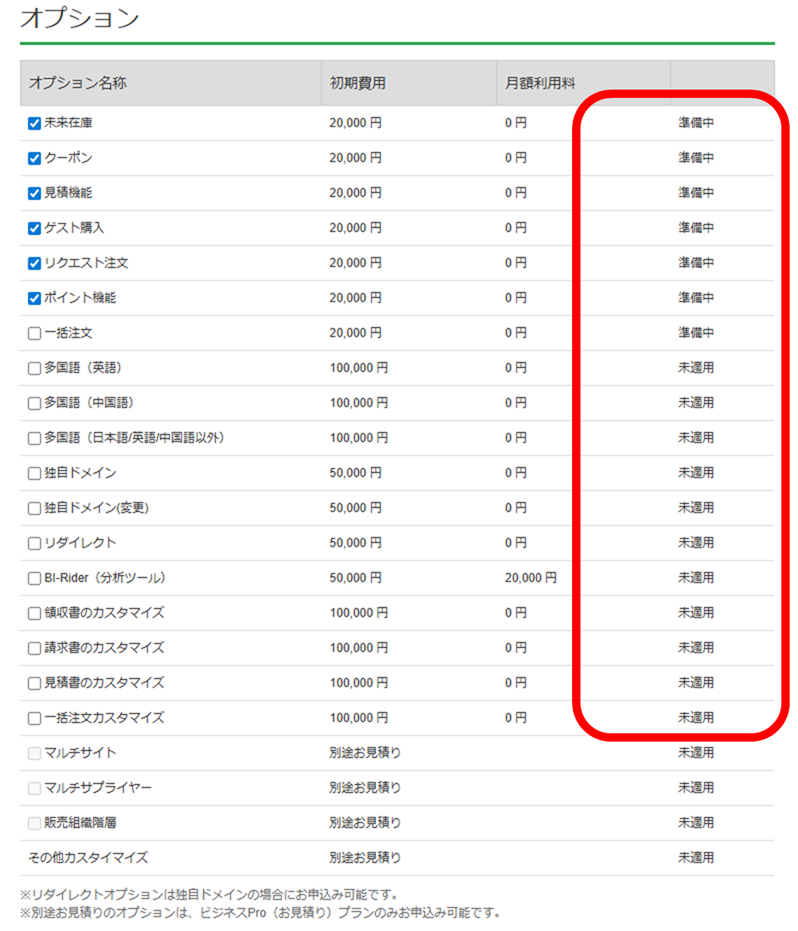Check the 多国語（英語） option
The height and width of the screenshot is (931, 798).
click(x=34, y=368)
